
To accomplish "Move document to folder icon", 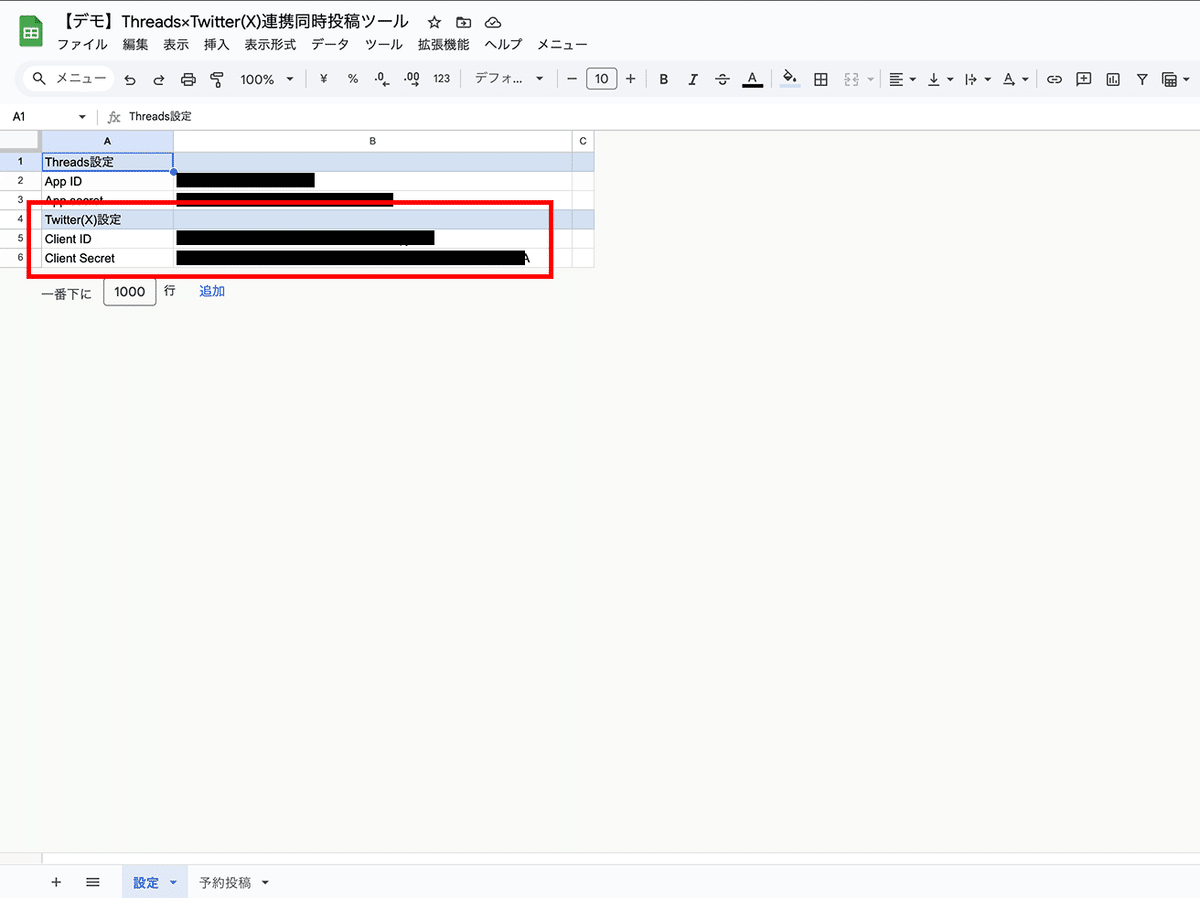I will 463,22.
